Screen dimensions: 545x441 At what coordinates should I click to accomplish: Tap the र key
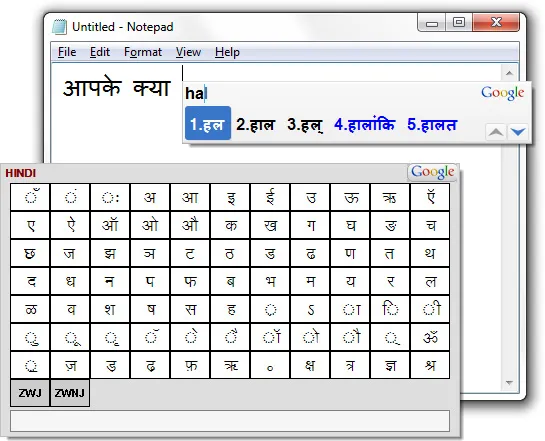[390, 281]
